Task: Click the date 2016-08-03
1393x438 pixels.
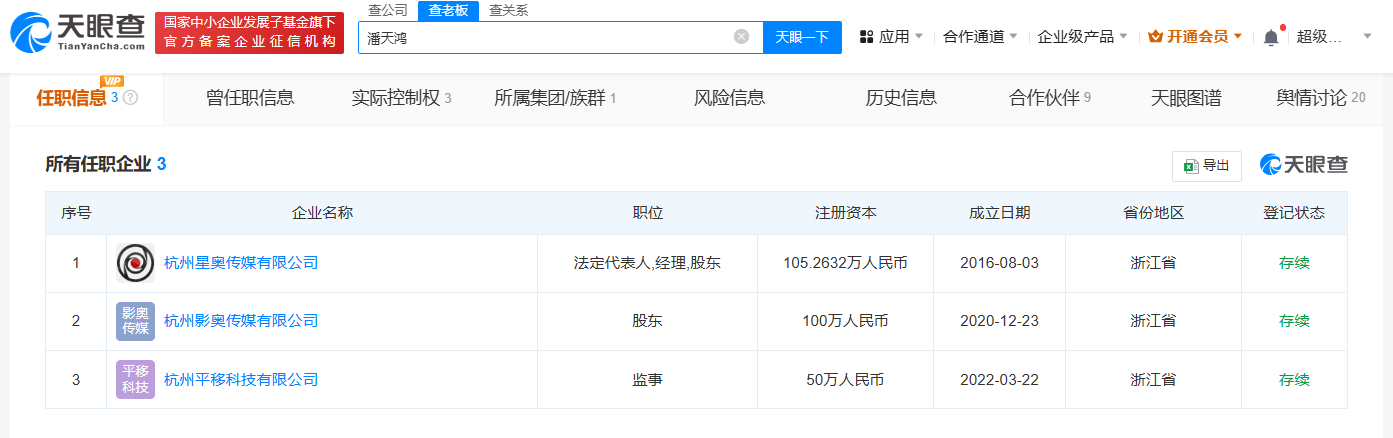Action: (x=999, y=263)
